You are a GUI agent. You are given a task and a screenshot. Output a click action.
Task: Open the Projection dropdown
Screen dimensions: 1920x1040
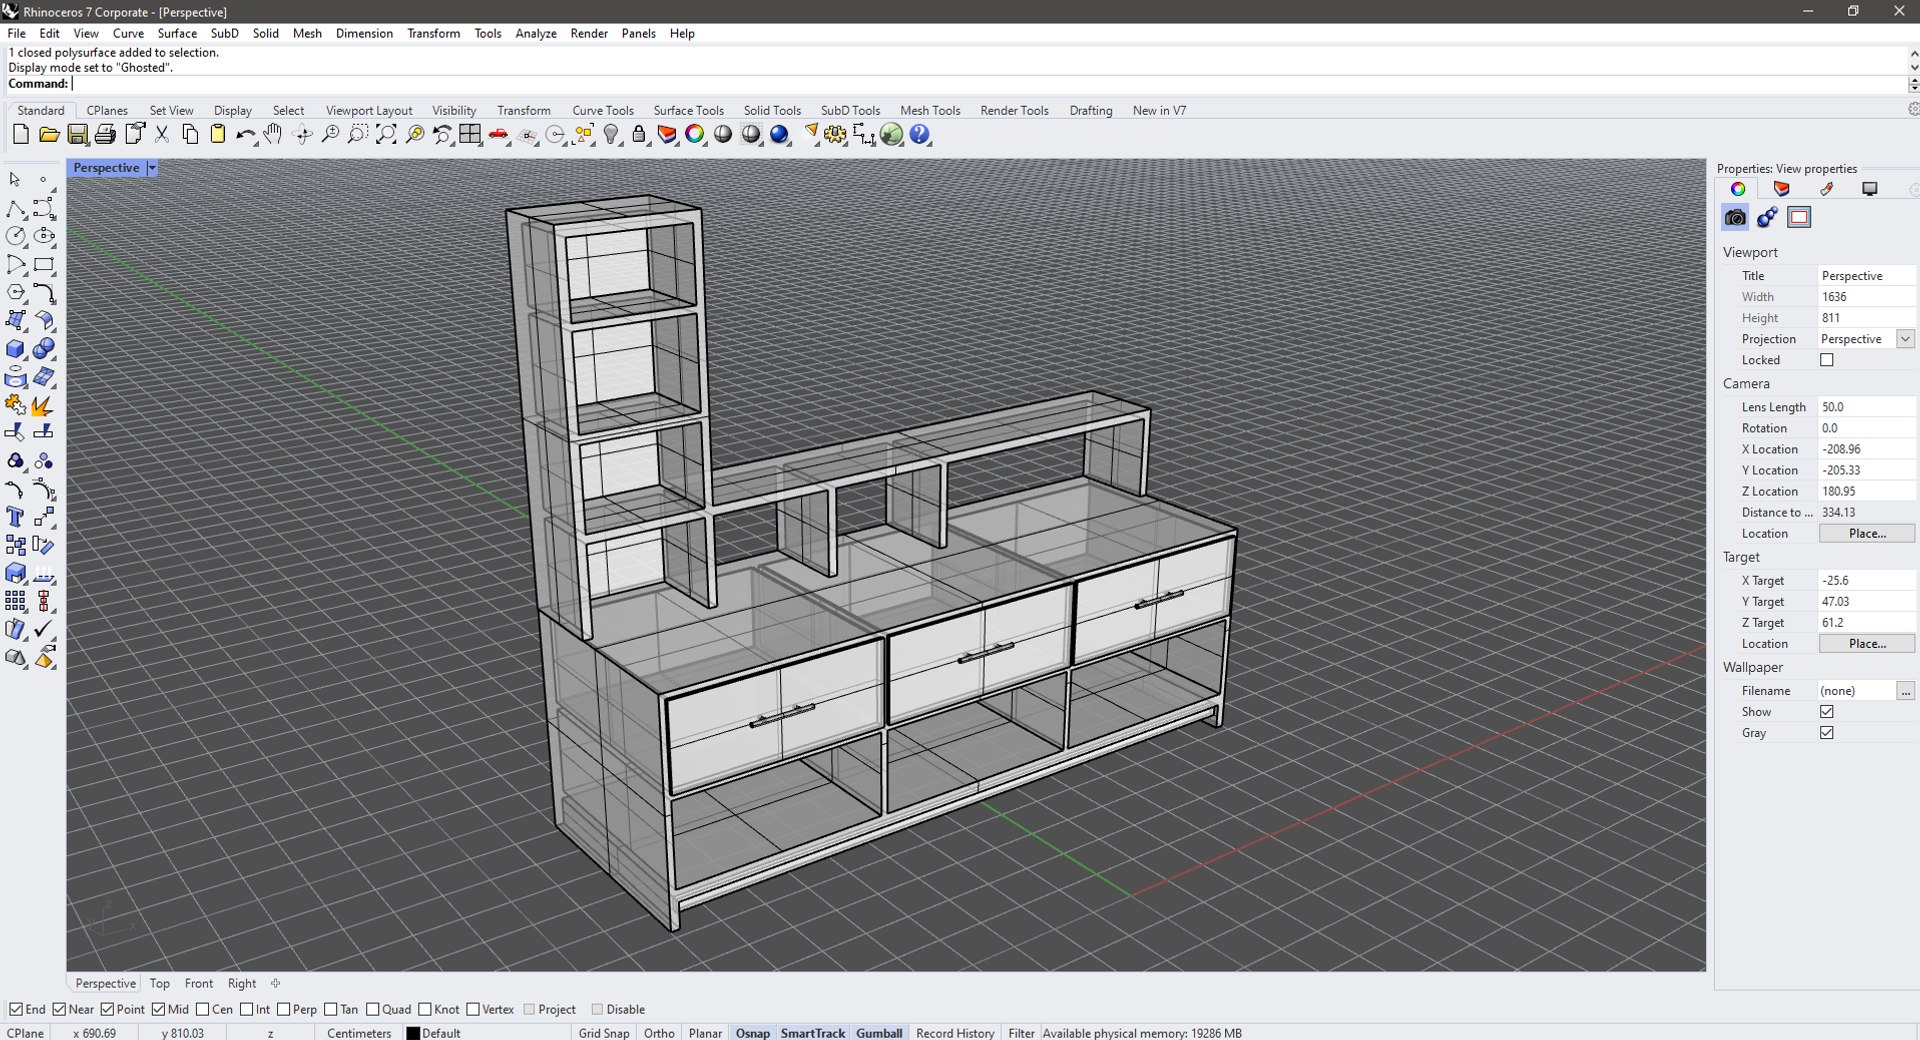pos(1905,339)
